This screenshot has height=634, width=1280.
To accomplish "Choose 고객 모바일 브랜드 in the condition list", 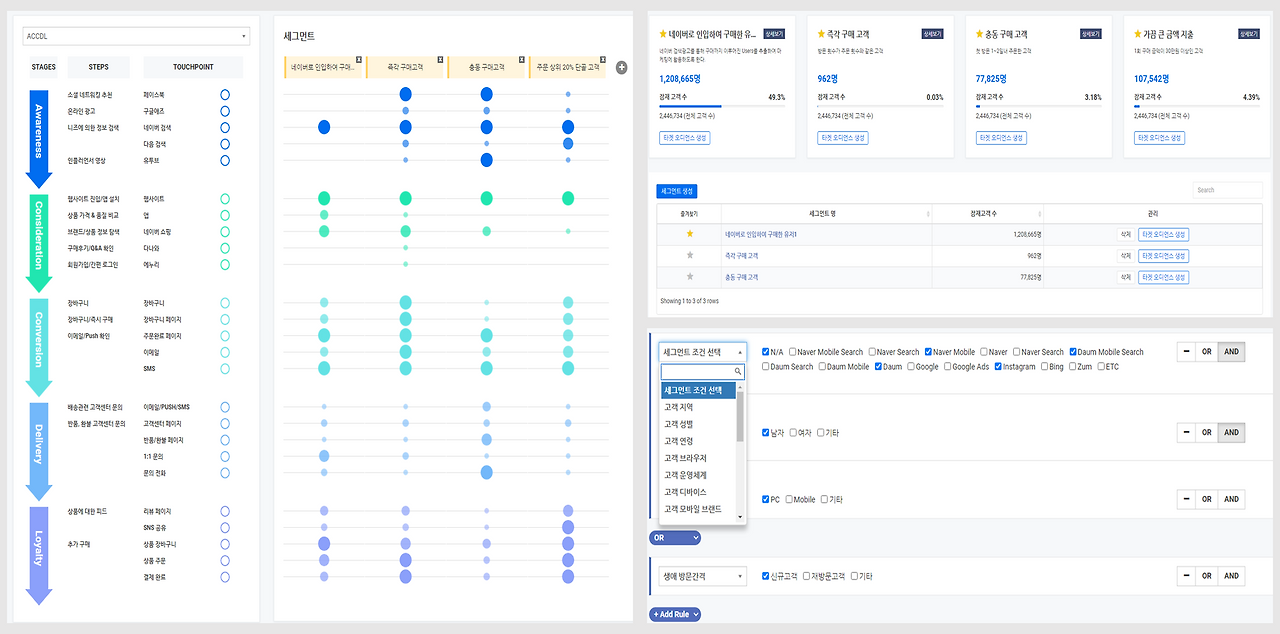I will coord(699,509).
